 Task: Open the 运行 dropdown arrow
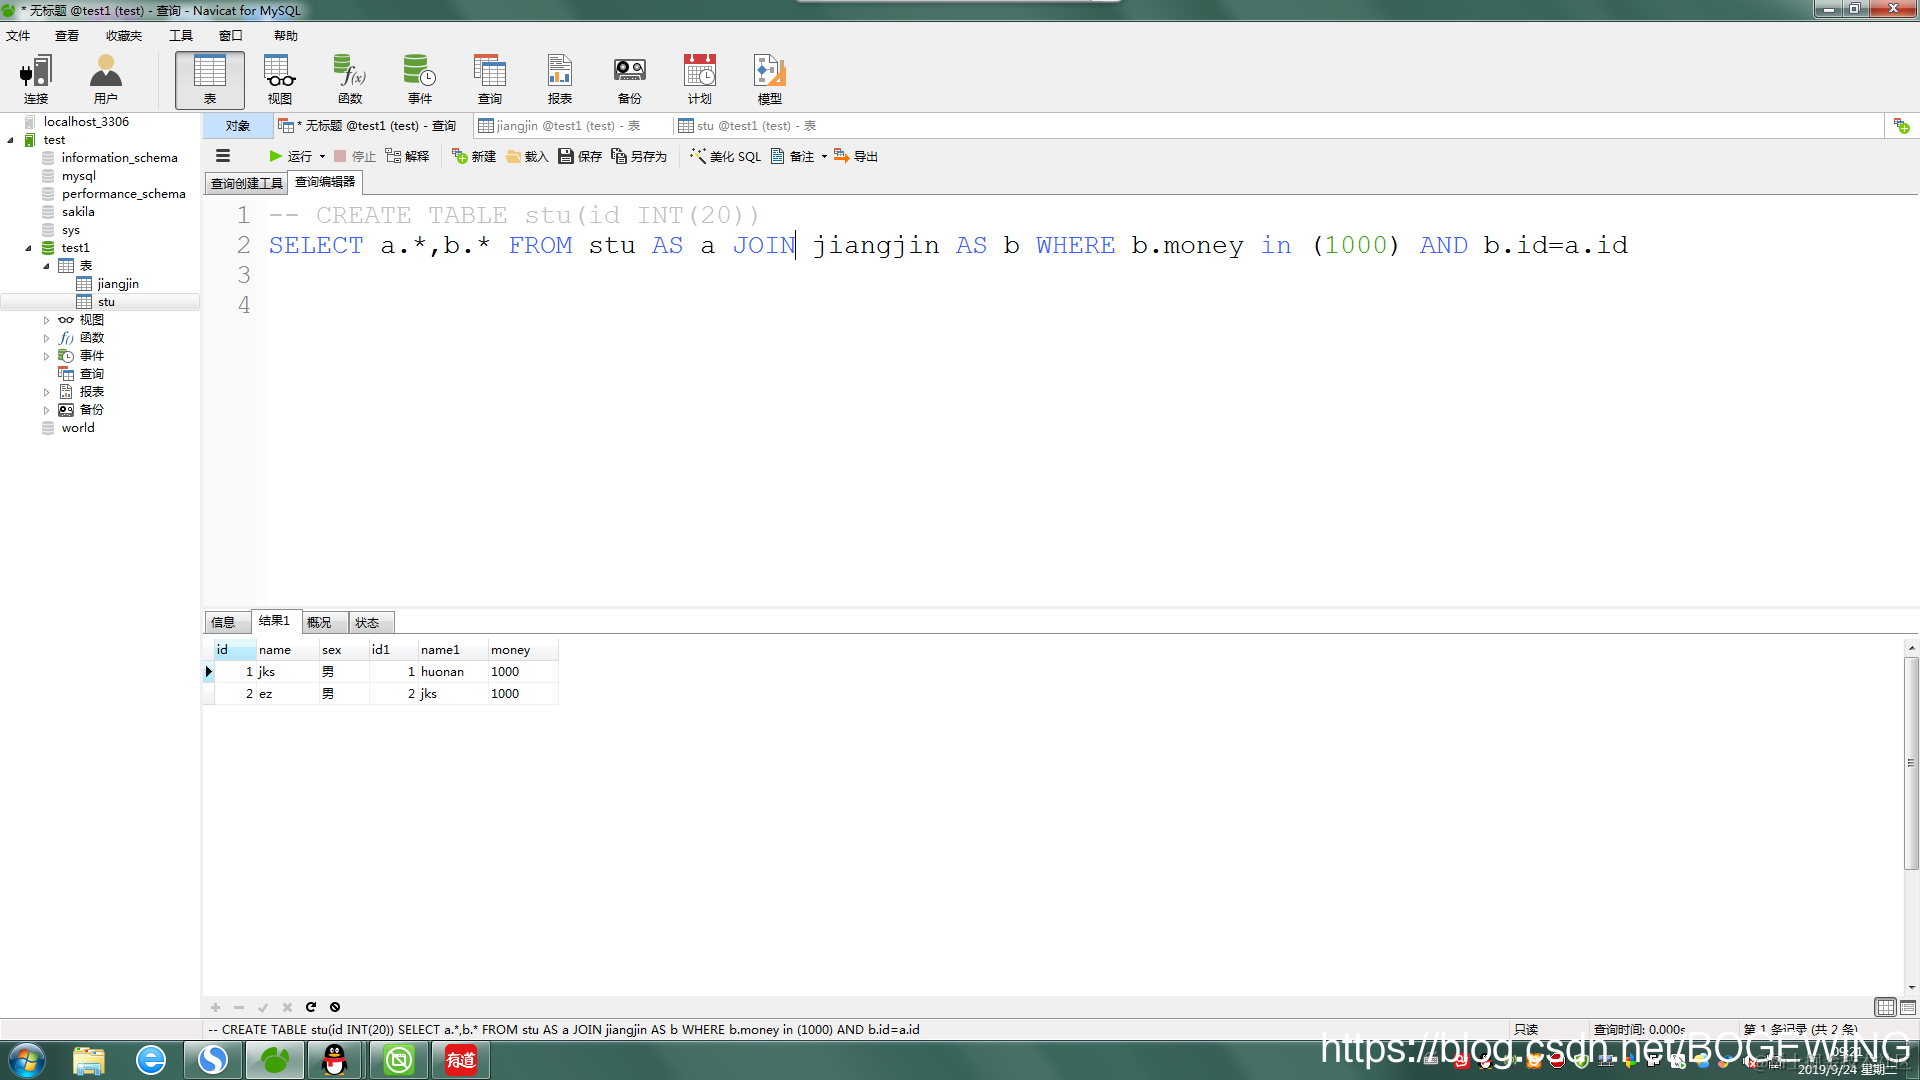(x=322, y=157)
